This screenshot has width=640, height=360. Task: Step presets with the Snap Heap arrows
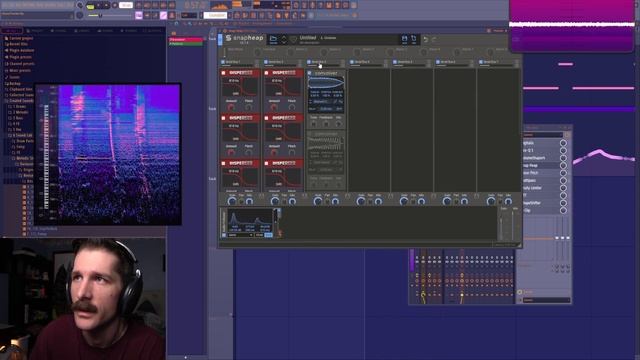[284, 39]
